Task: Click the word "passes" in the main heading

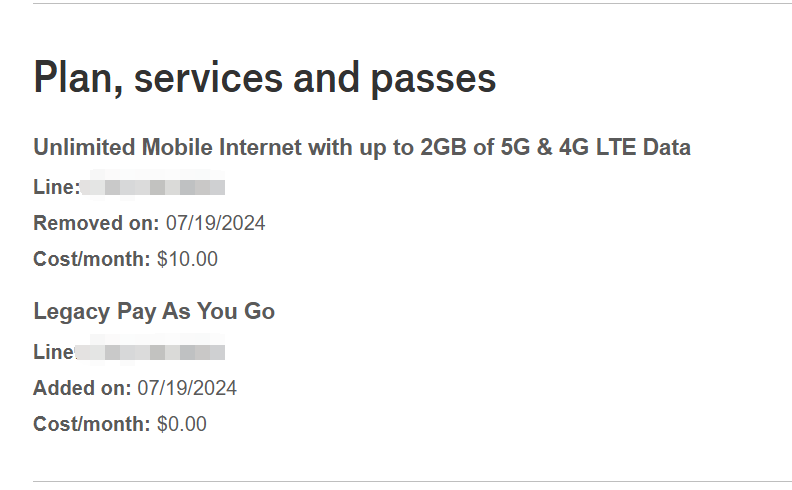Action: click(x=433, y=80)
